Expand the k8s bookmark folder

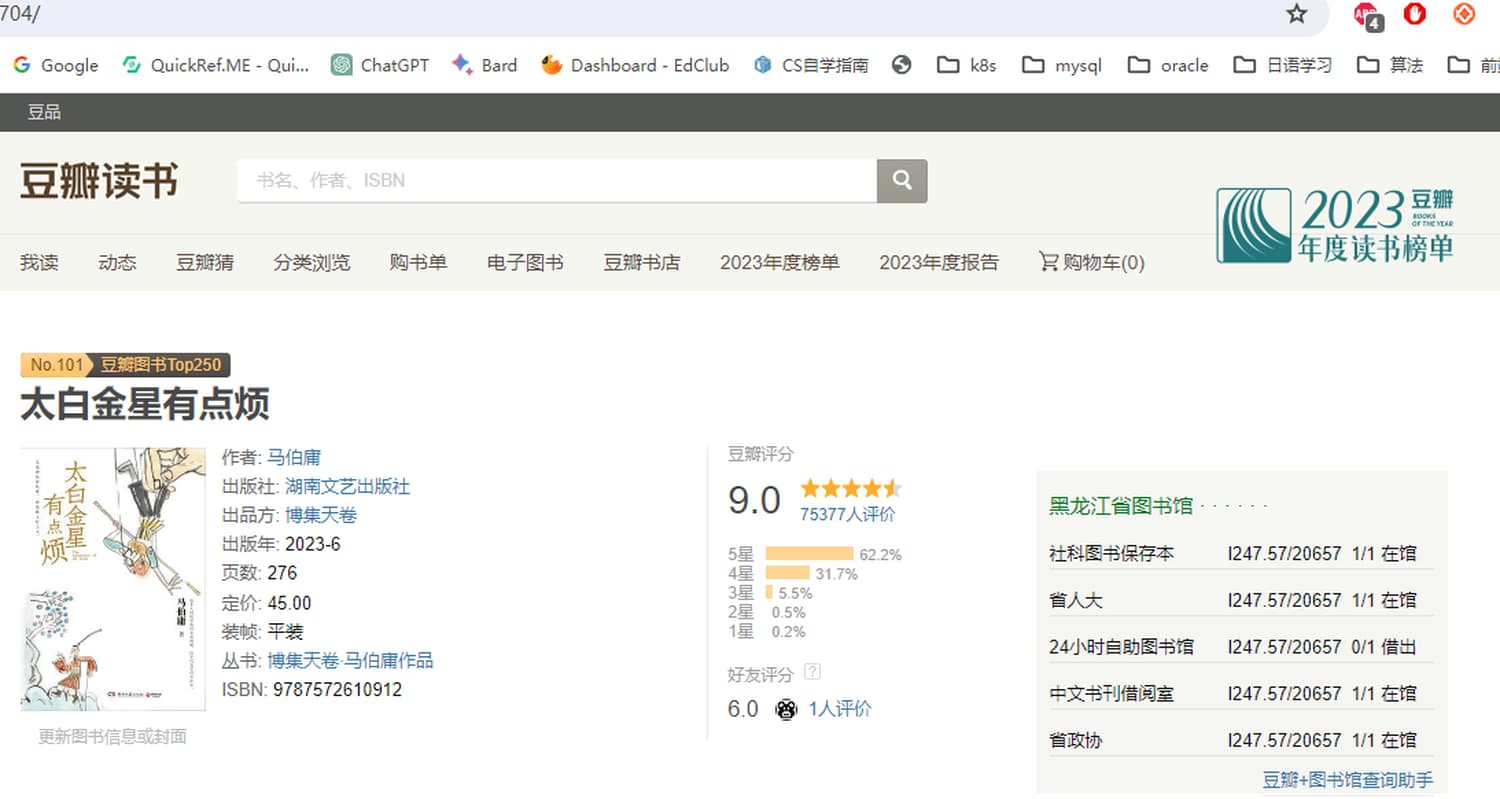[966, 65]
